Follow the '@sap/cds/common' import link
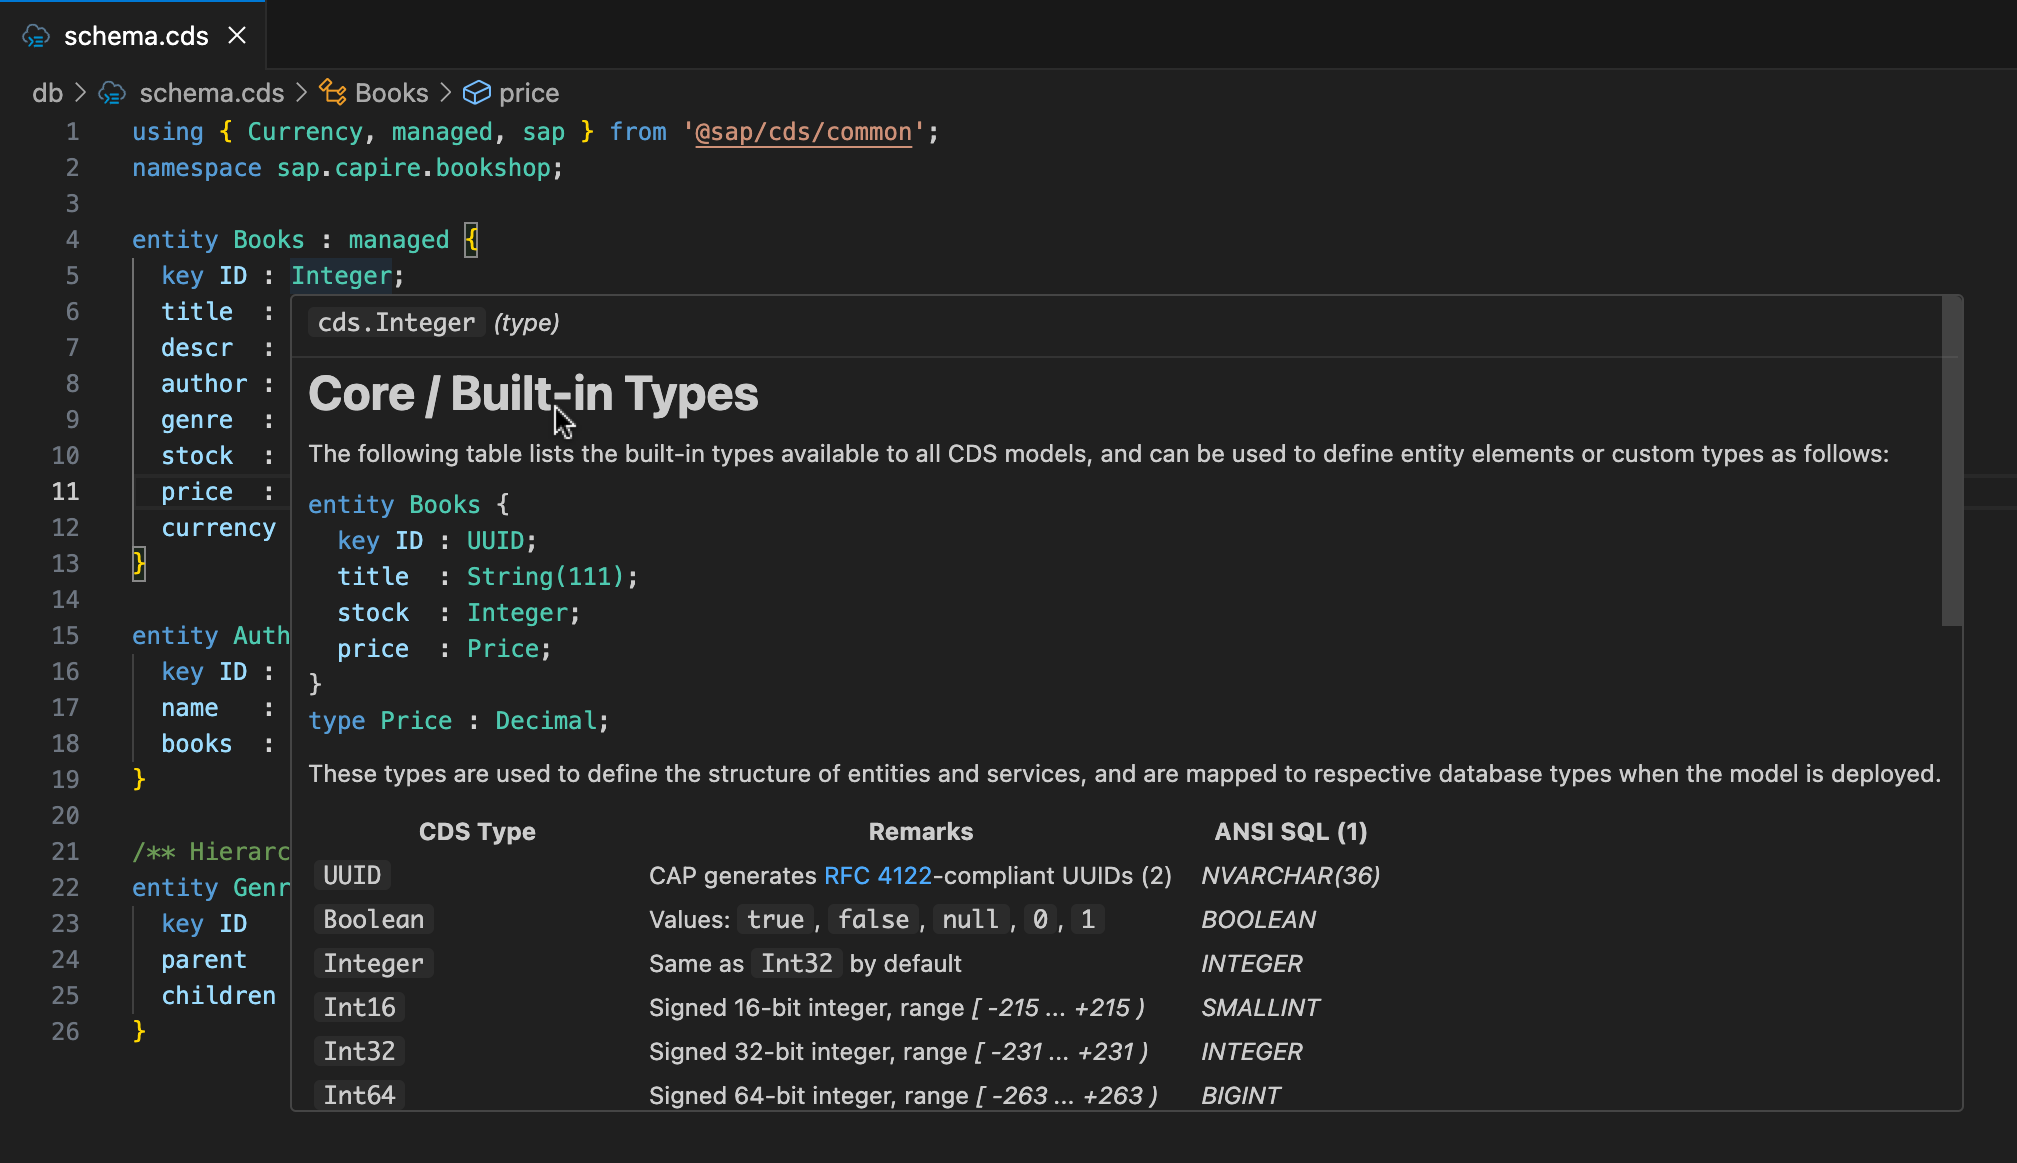This screenshot has height=1163, width=2017. 803,132
